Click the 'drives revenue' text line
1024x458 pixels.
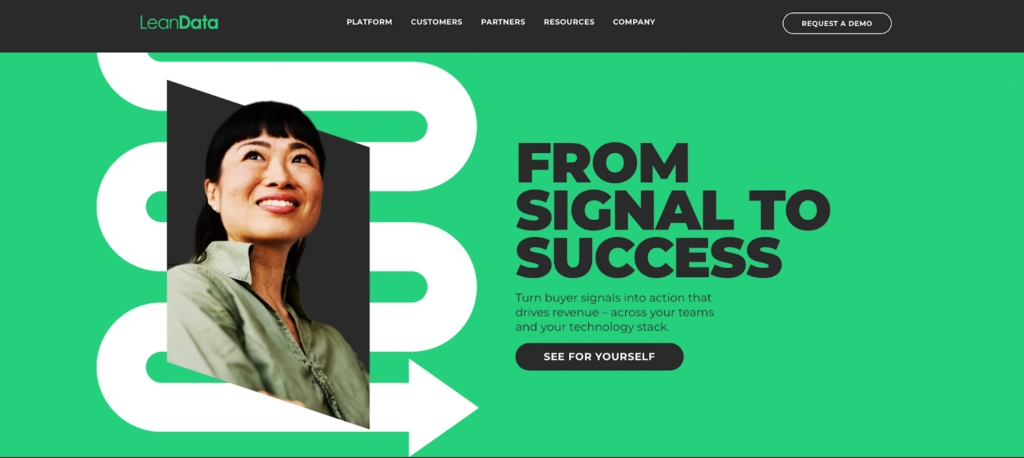[x=615, y=312]
